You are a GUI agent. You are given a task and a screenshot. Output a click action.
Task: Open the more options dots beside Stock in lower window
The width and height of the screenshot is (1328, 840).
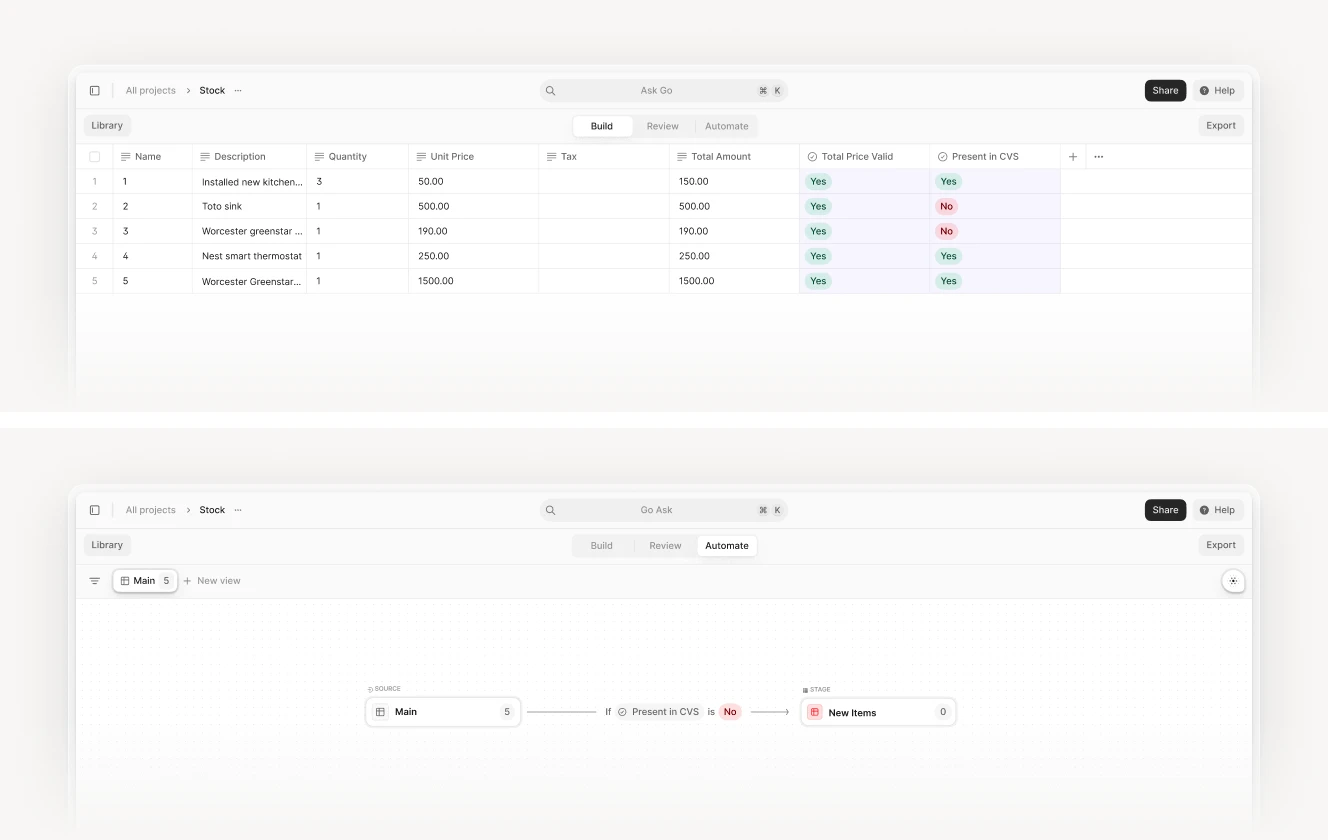pos(238,510)
